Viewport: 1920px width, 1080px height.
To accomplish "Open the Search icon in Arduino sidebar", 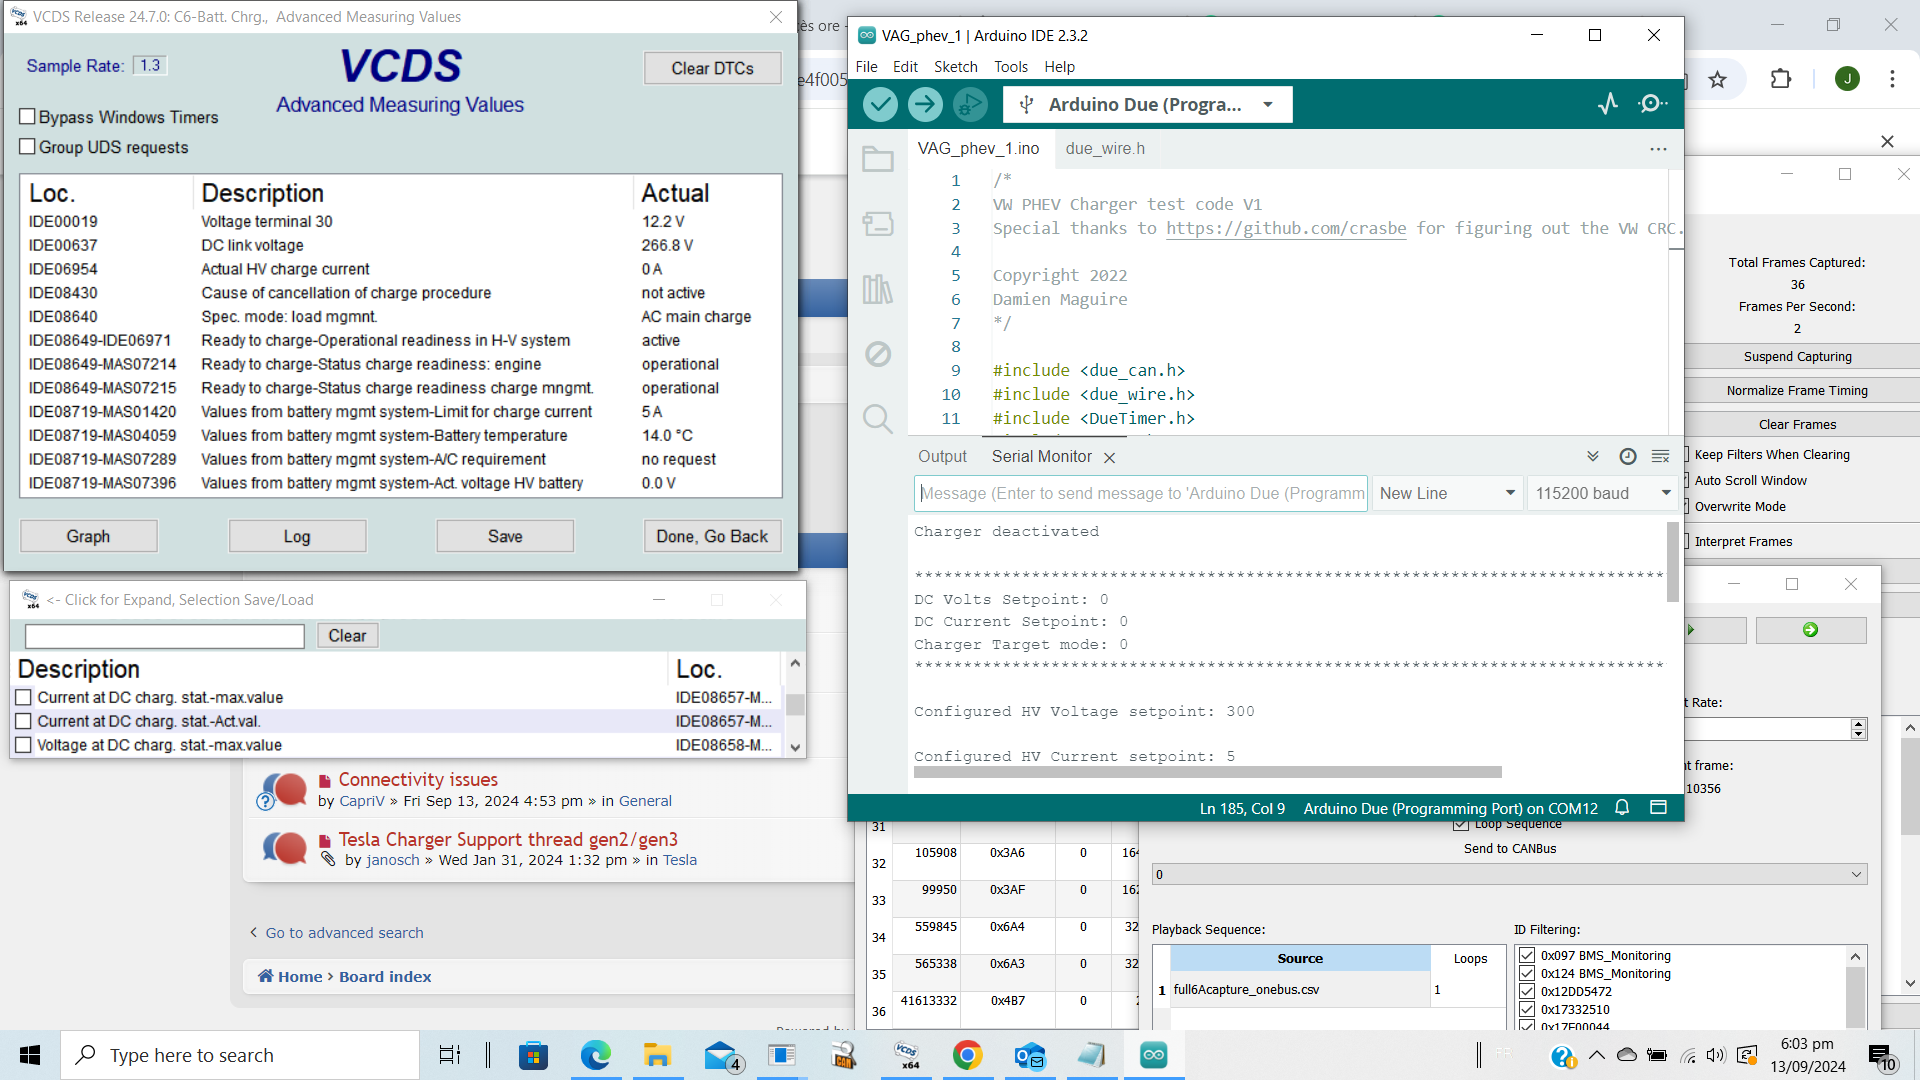I will click(878, 418).
